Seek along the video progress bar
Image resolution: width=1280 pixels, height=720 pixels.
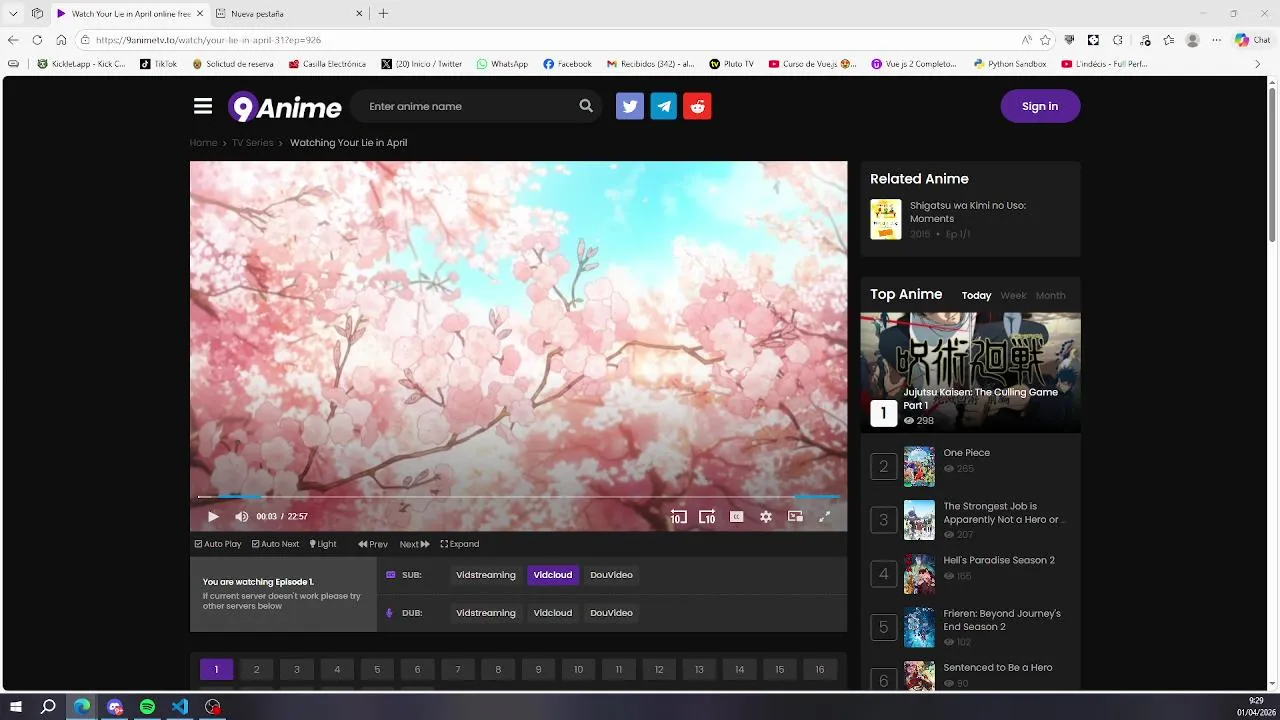518,496
